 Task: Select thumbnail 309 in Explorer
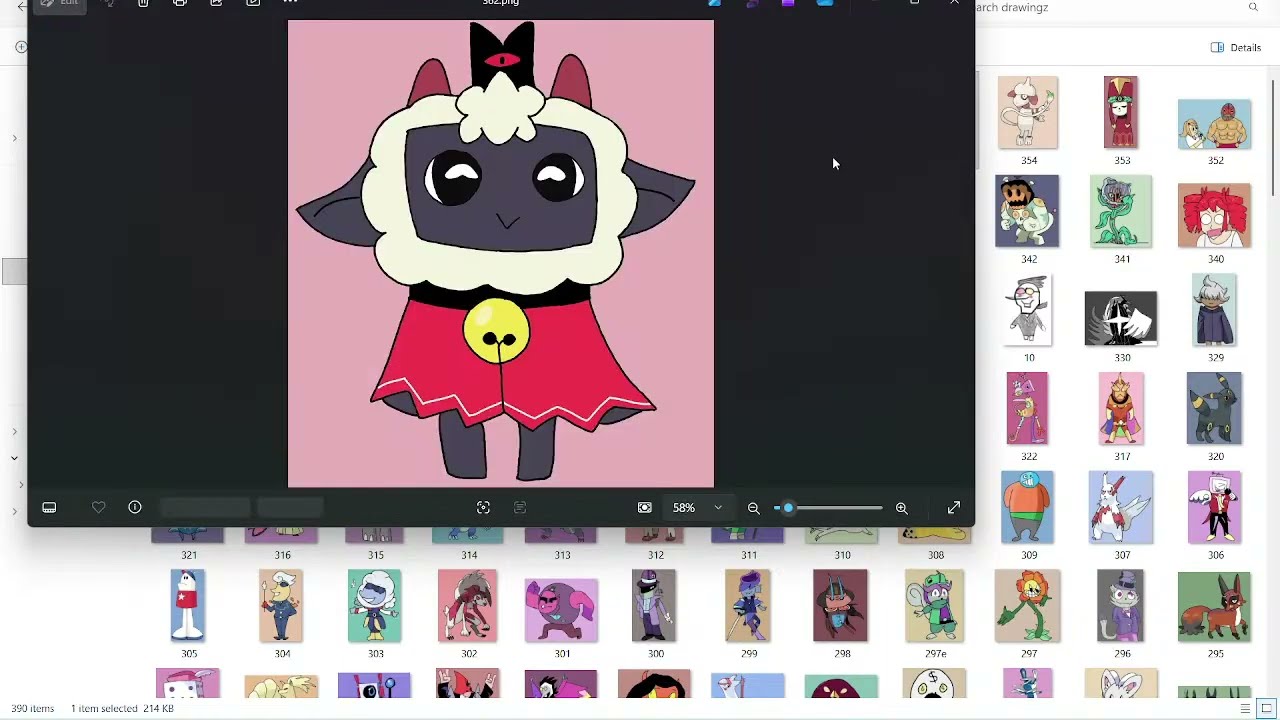1028,507
